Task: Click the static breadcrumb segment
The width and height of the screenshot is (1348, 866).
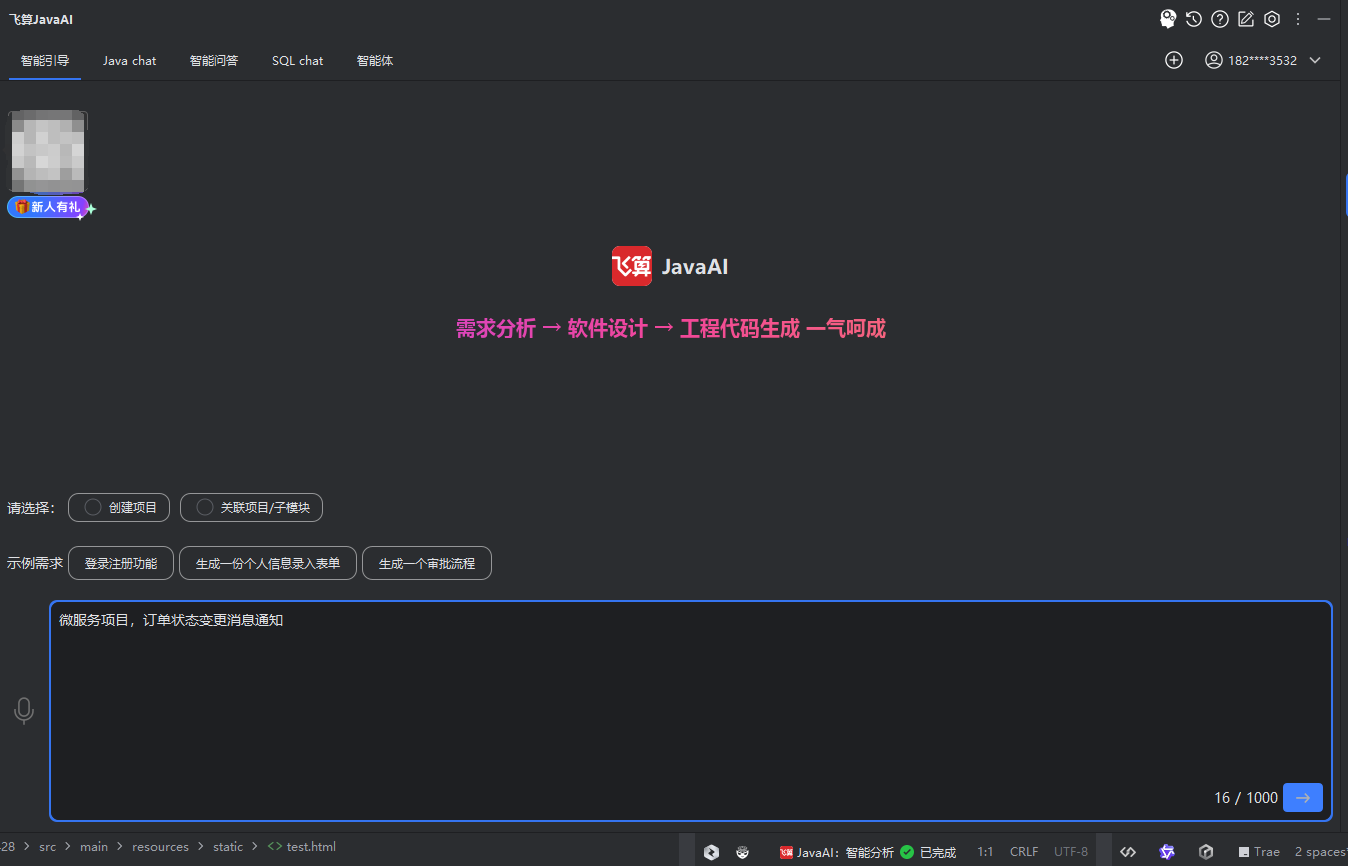Action: coord(228,847)
